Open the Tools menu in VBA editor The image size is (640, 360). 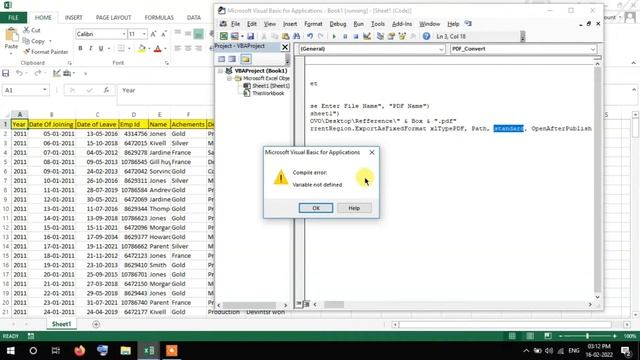coord(378,24)
